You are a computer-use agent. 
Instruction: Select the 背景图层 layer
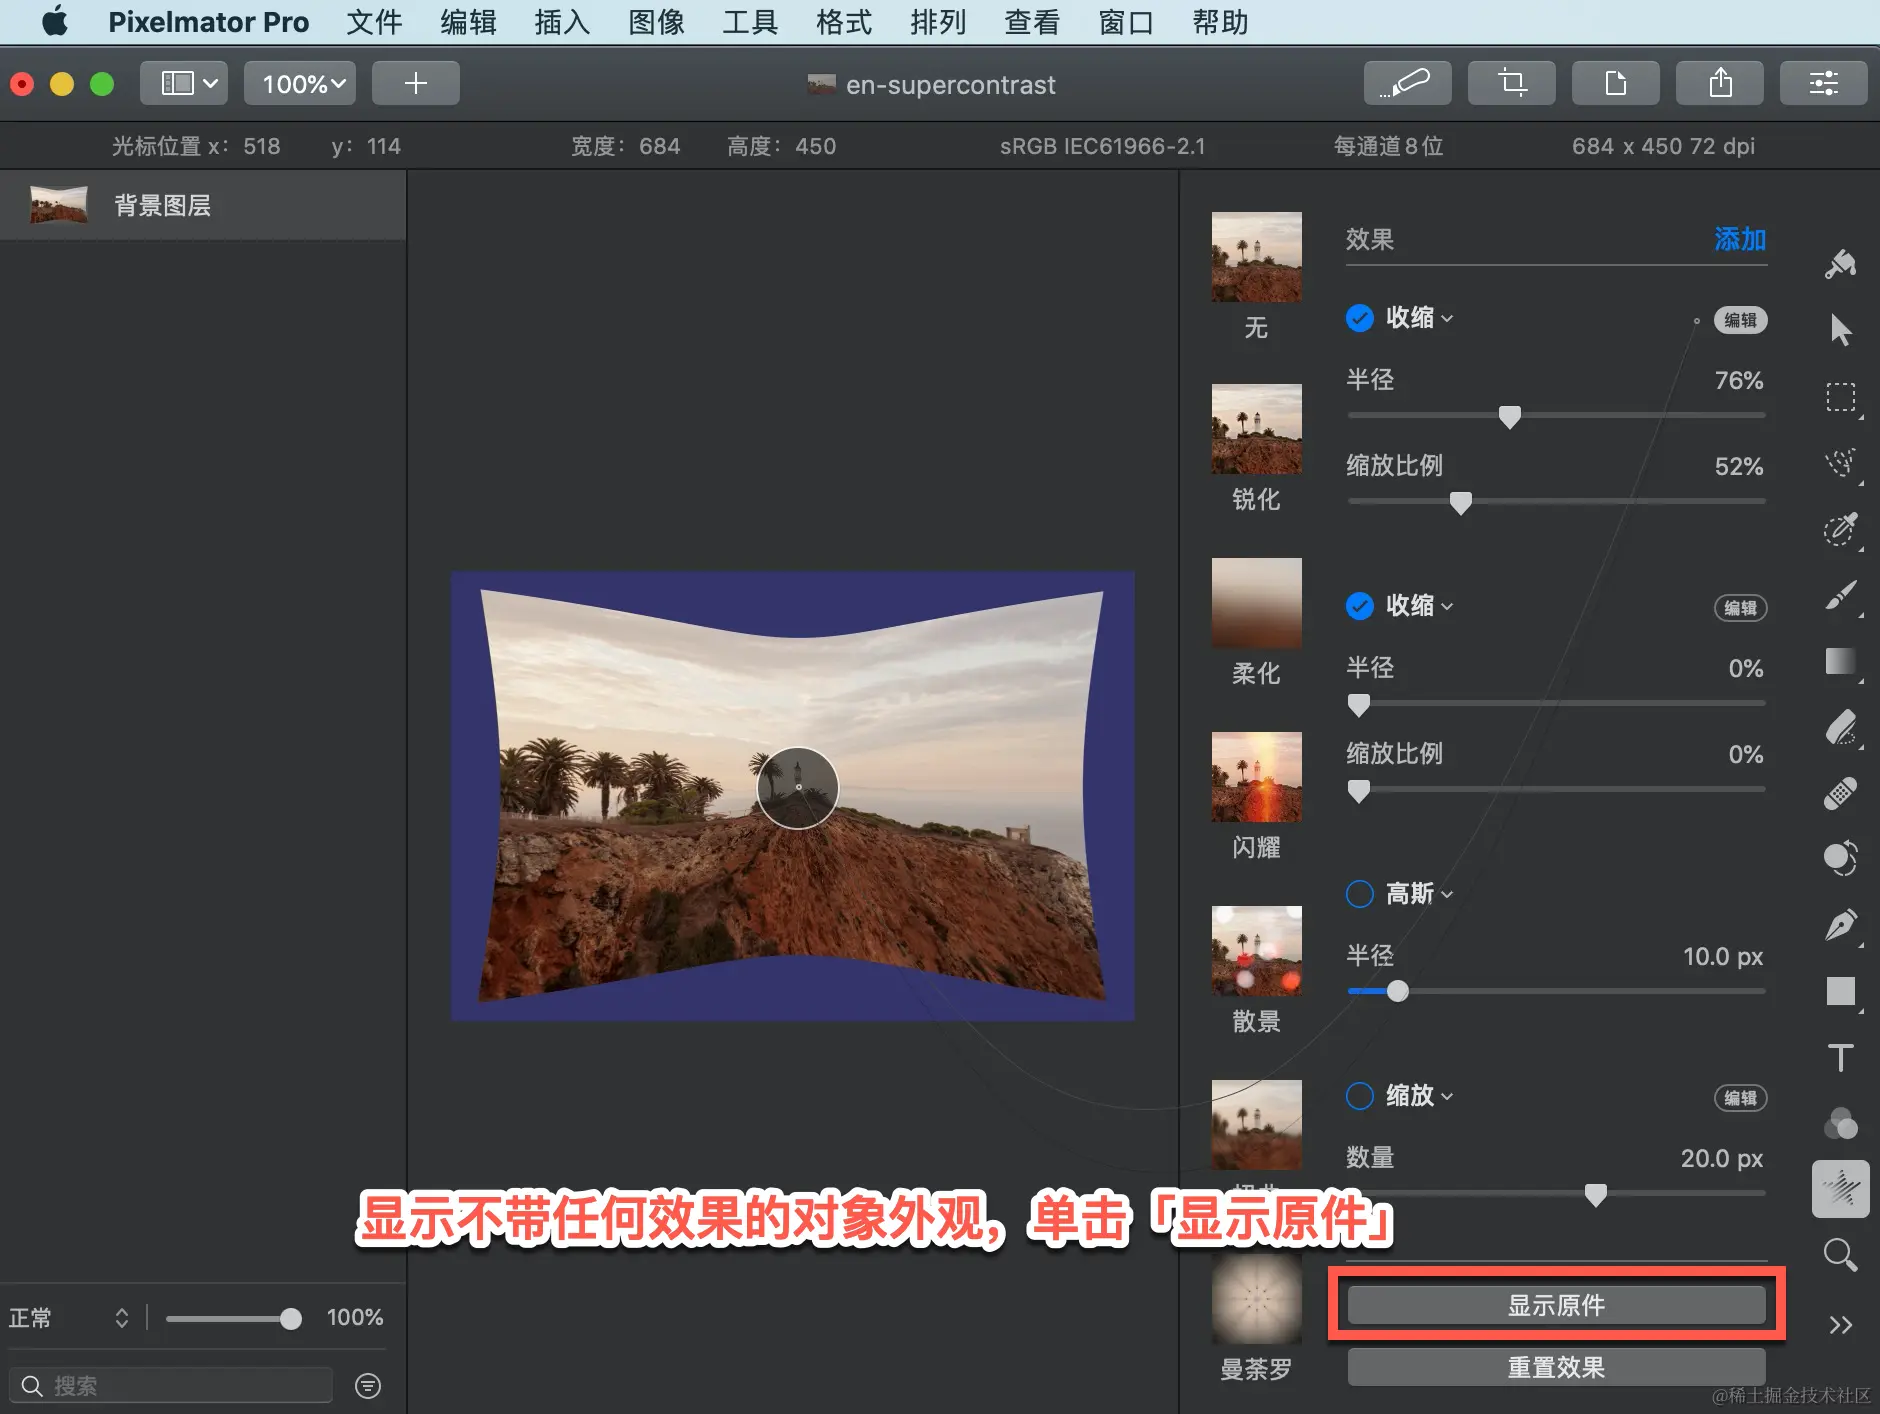pyautogui.click(x=203, y=205)
